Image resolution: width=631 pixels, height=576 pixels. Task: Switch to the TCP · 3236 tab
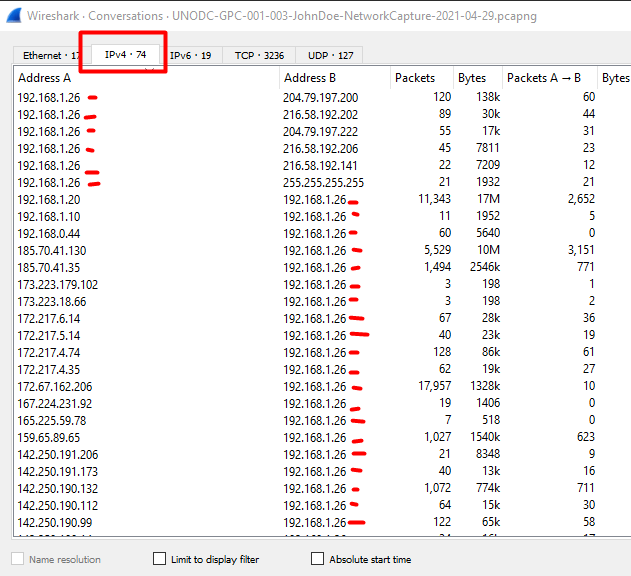[259, 56]
